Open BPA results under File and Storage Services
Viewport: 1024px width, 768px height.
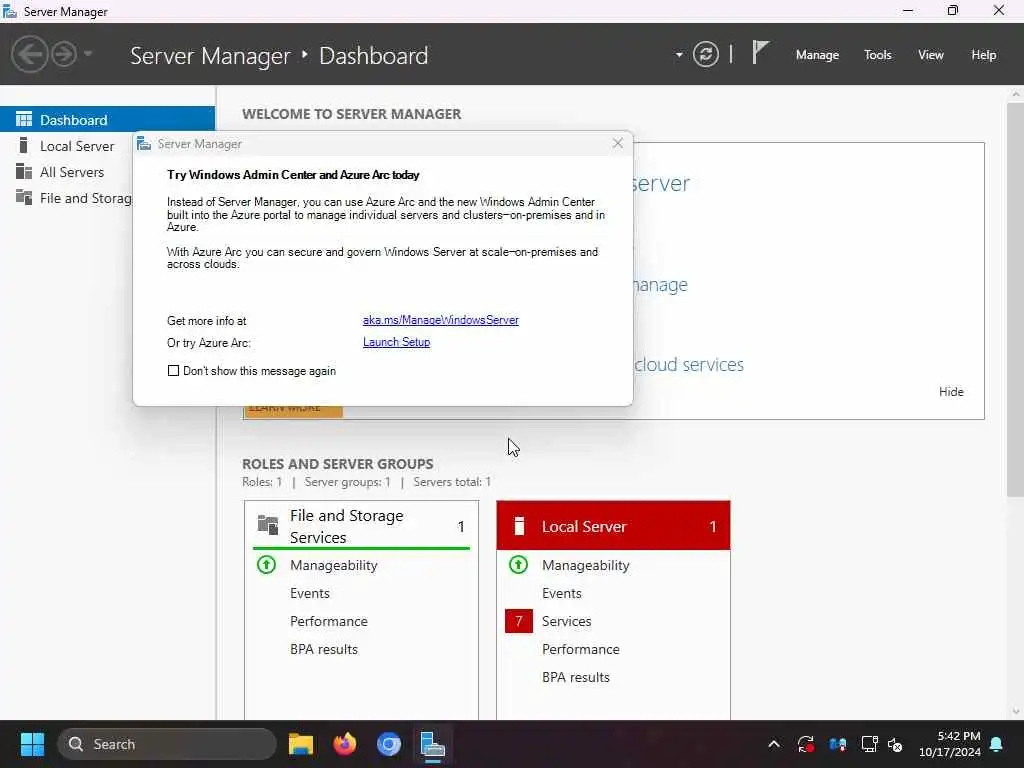click(x=324, y=650)
